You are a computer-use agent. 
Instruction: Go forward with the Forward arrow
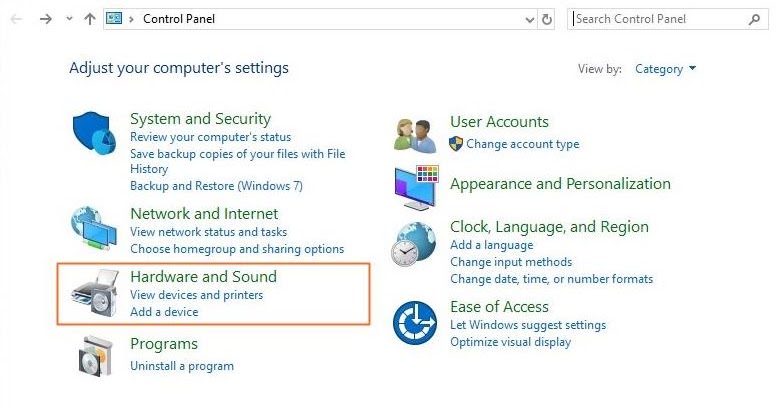pos(45,19)
